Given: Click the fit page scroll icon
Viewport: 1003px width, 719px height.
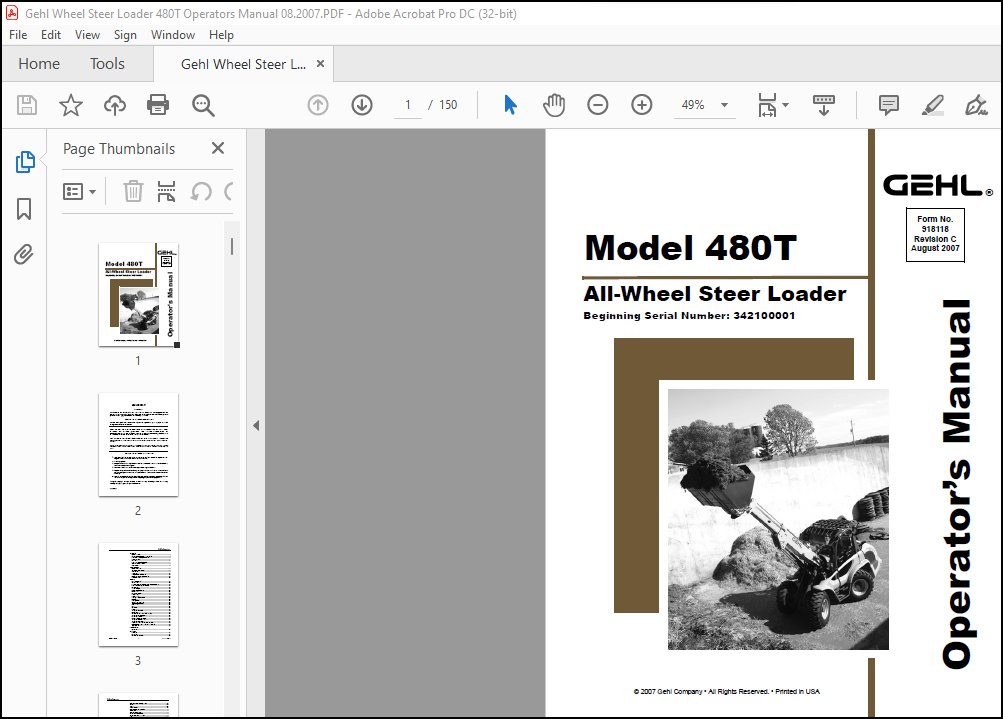Looking at the screenshot, I should [x=767, y=105].
